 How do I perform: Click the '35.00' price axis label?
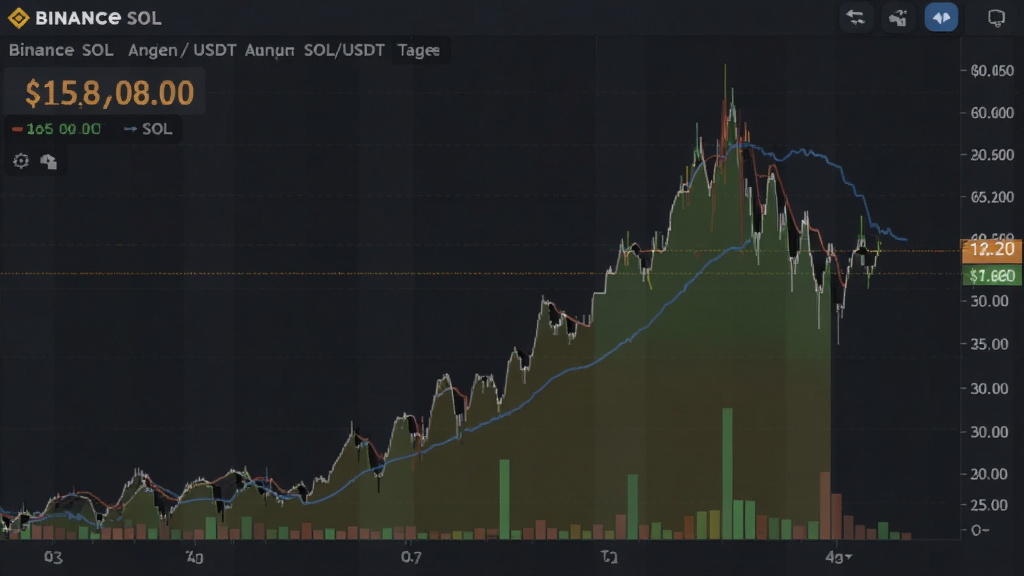tap(989, 344)
